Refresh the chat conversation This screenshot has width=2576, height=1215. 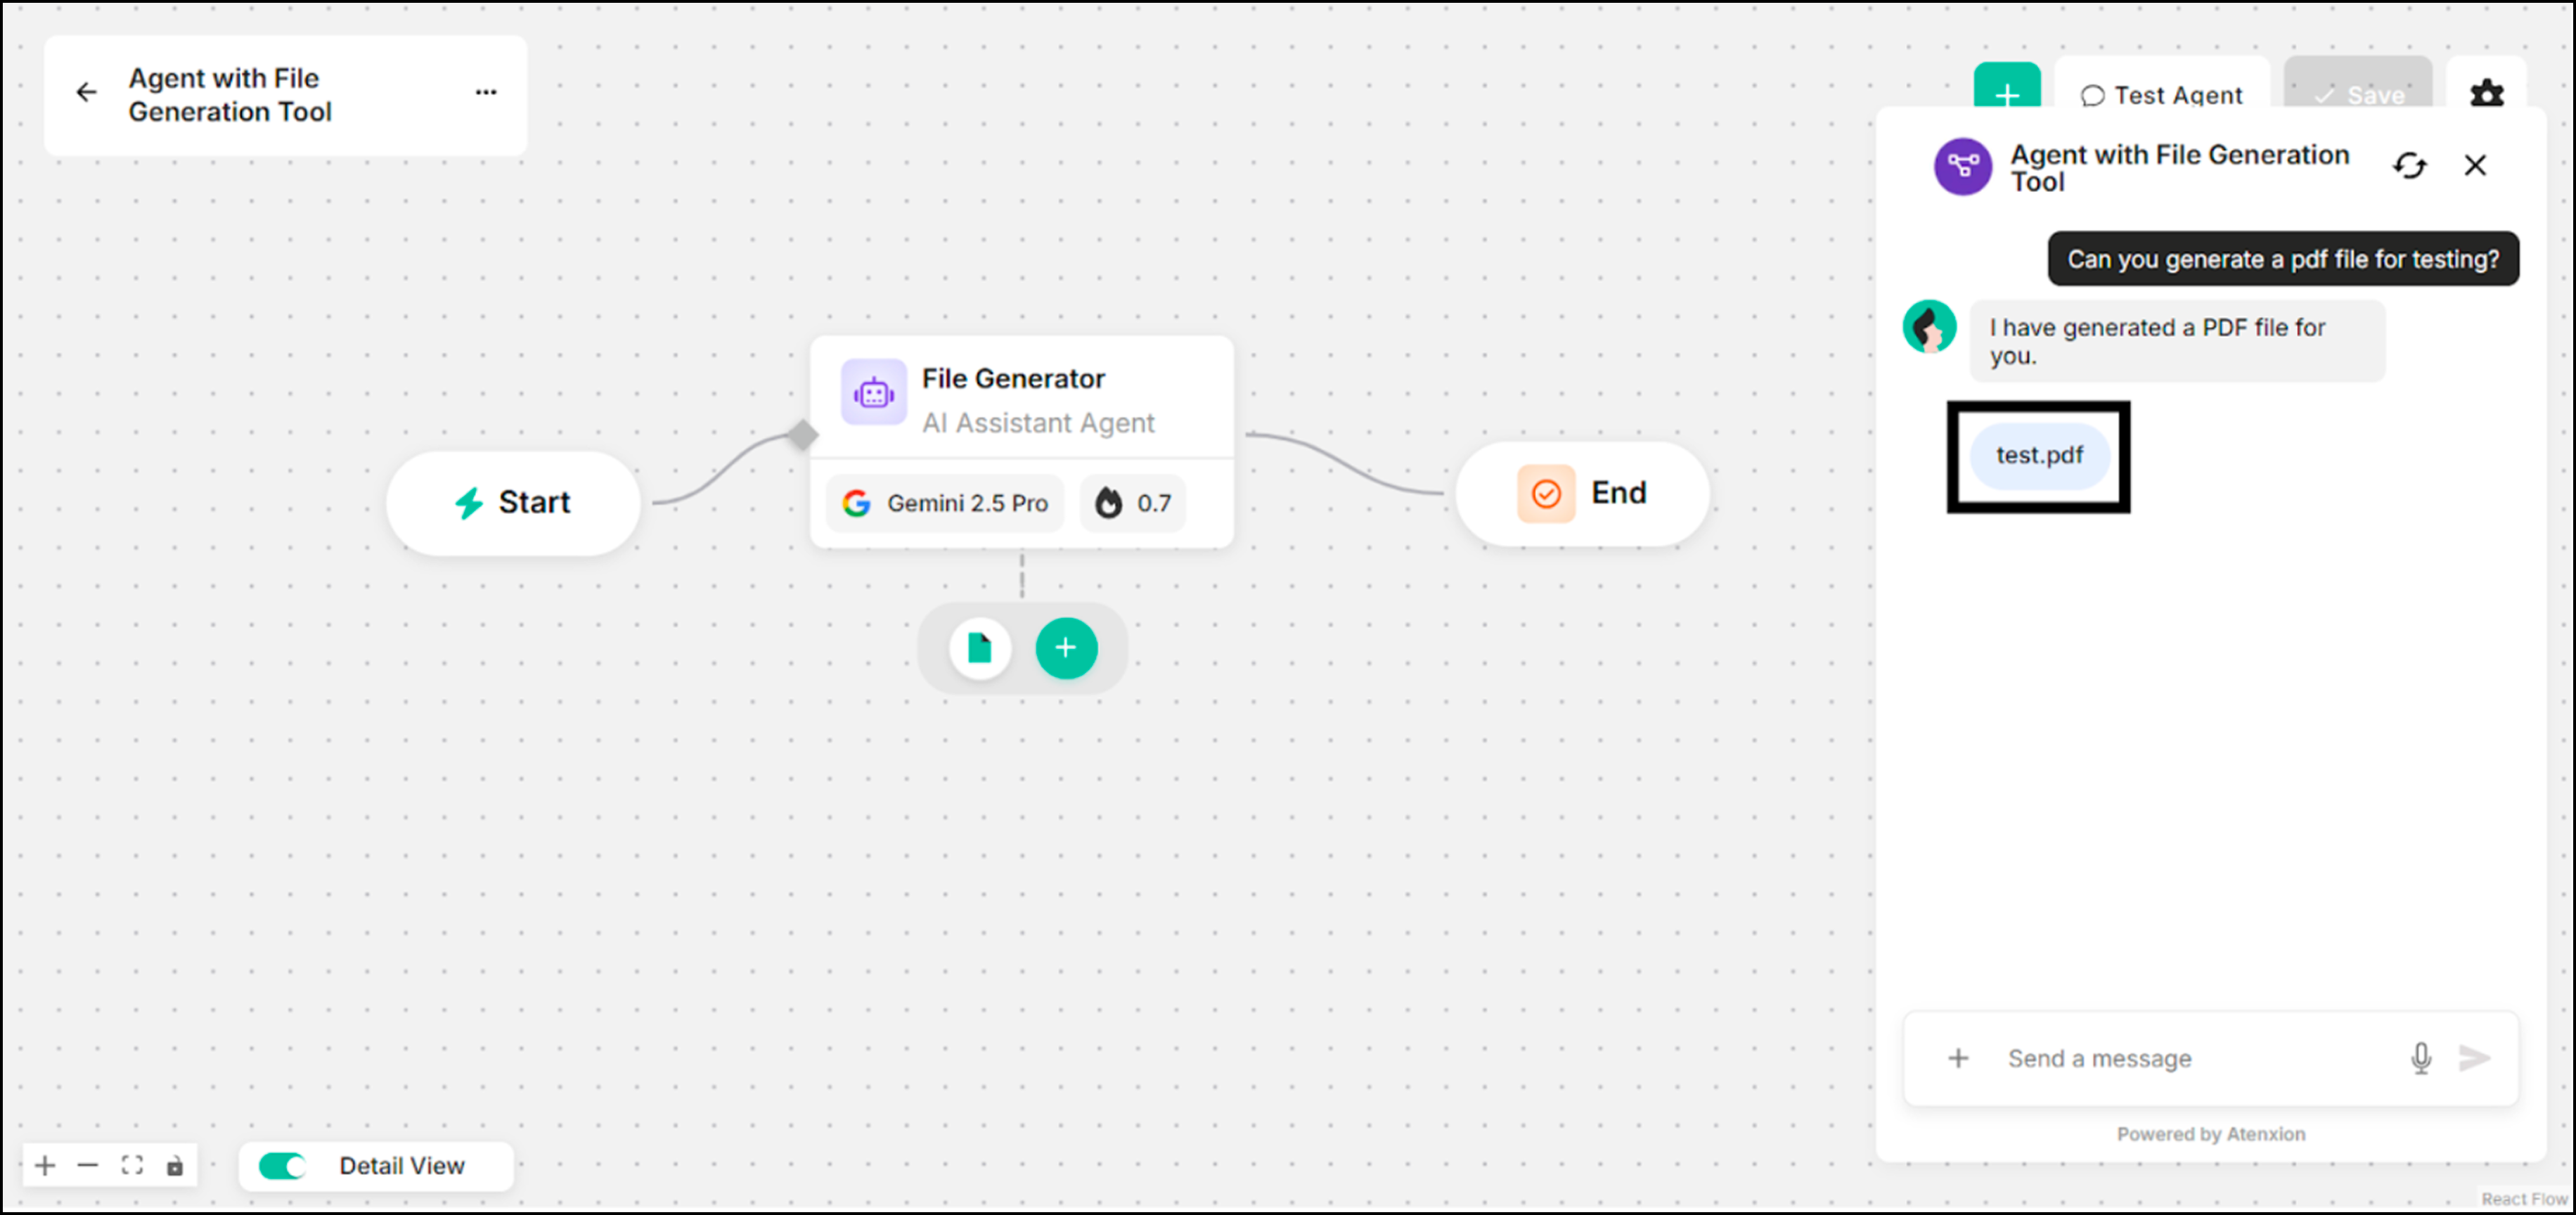tap(2410, 165)
